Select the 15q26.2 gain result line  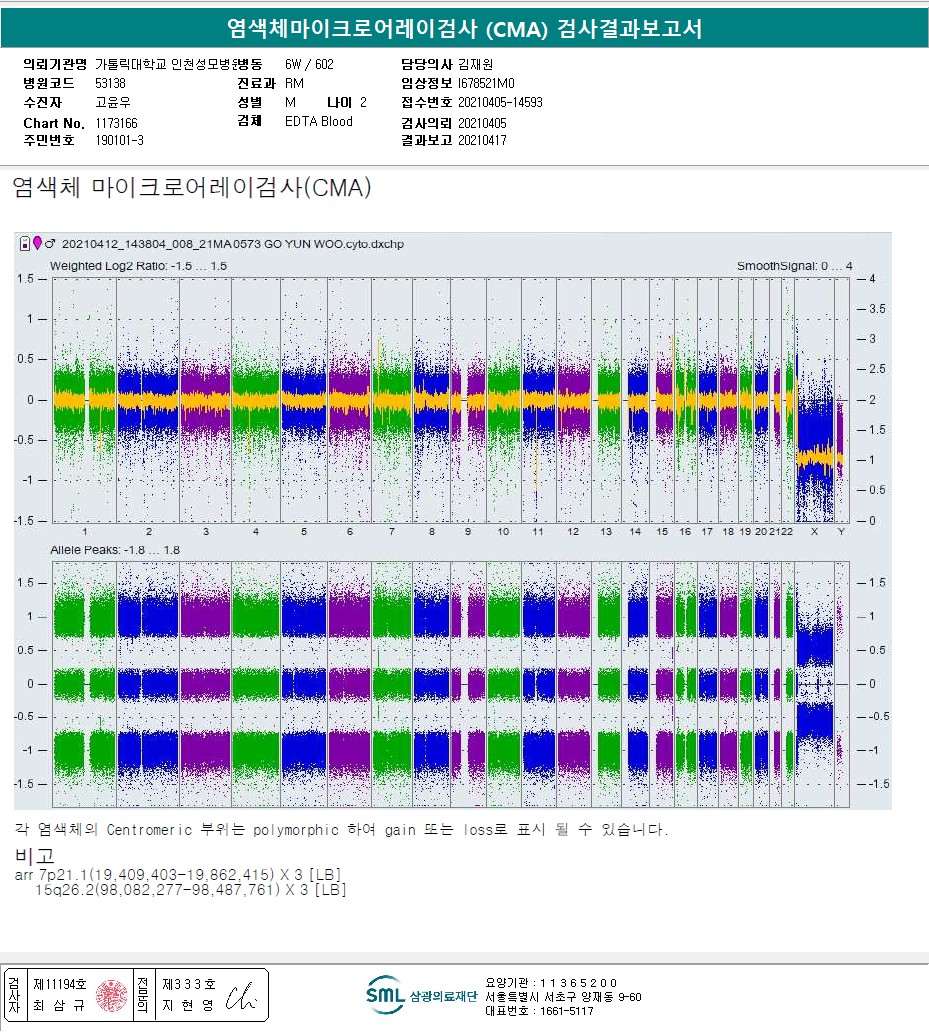pyautogui.click(x=191, y=890)
